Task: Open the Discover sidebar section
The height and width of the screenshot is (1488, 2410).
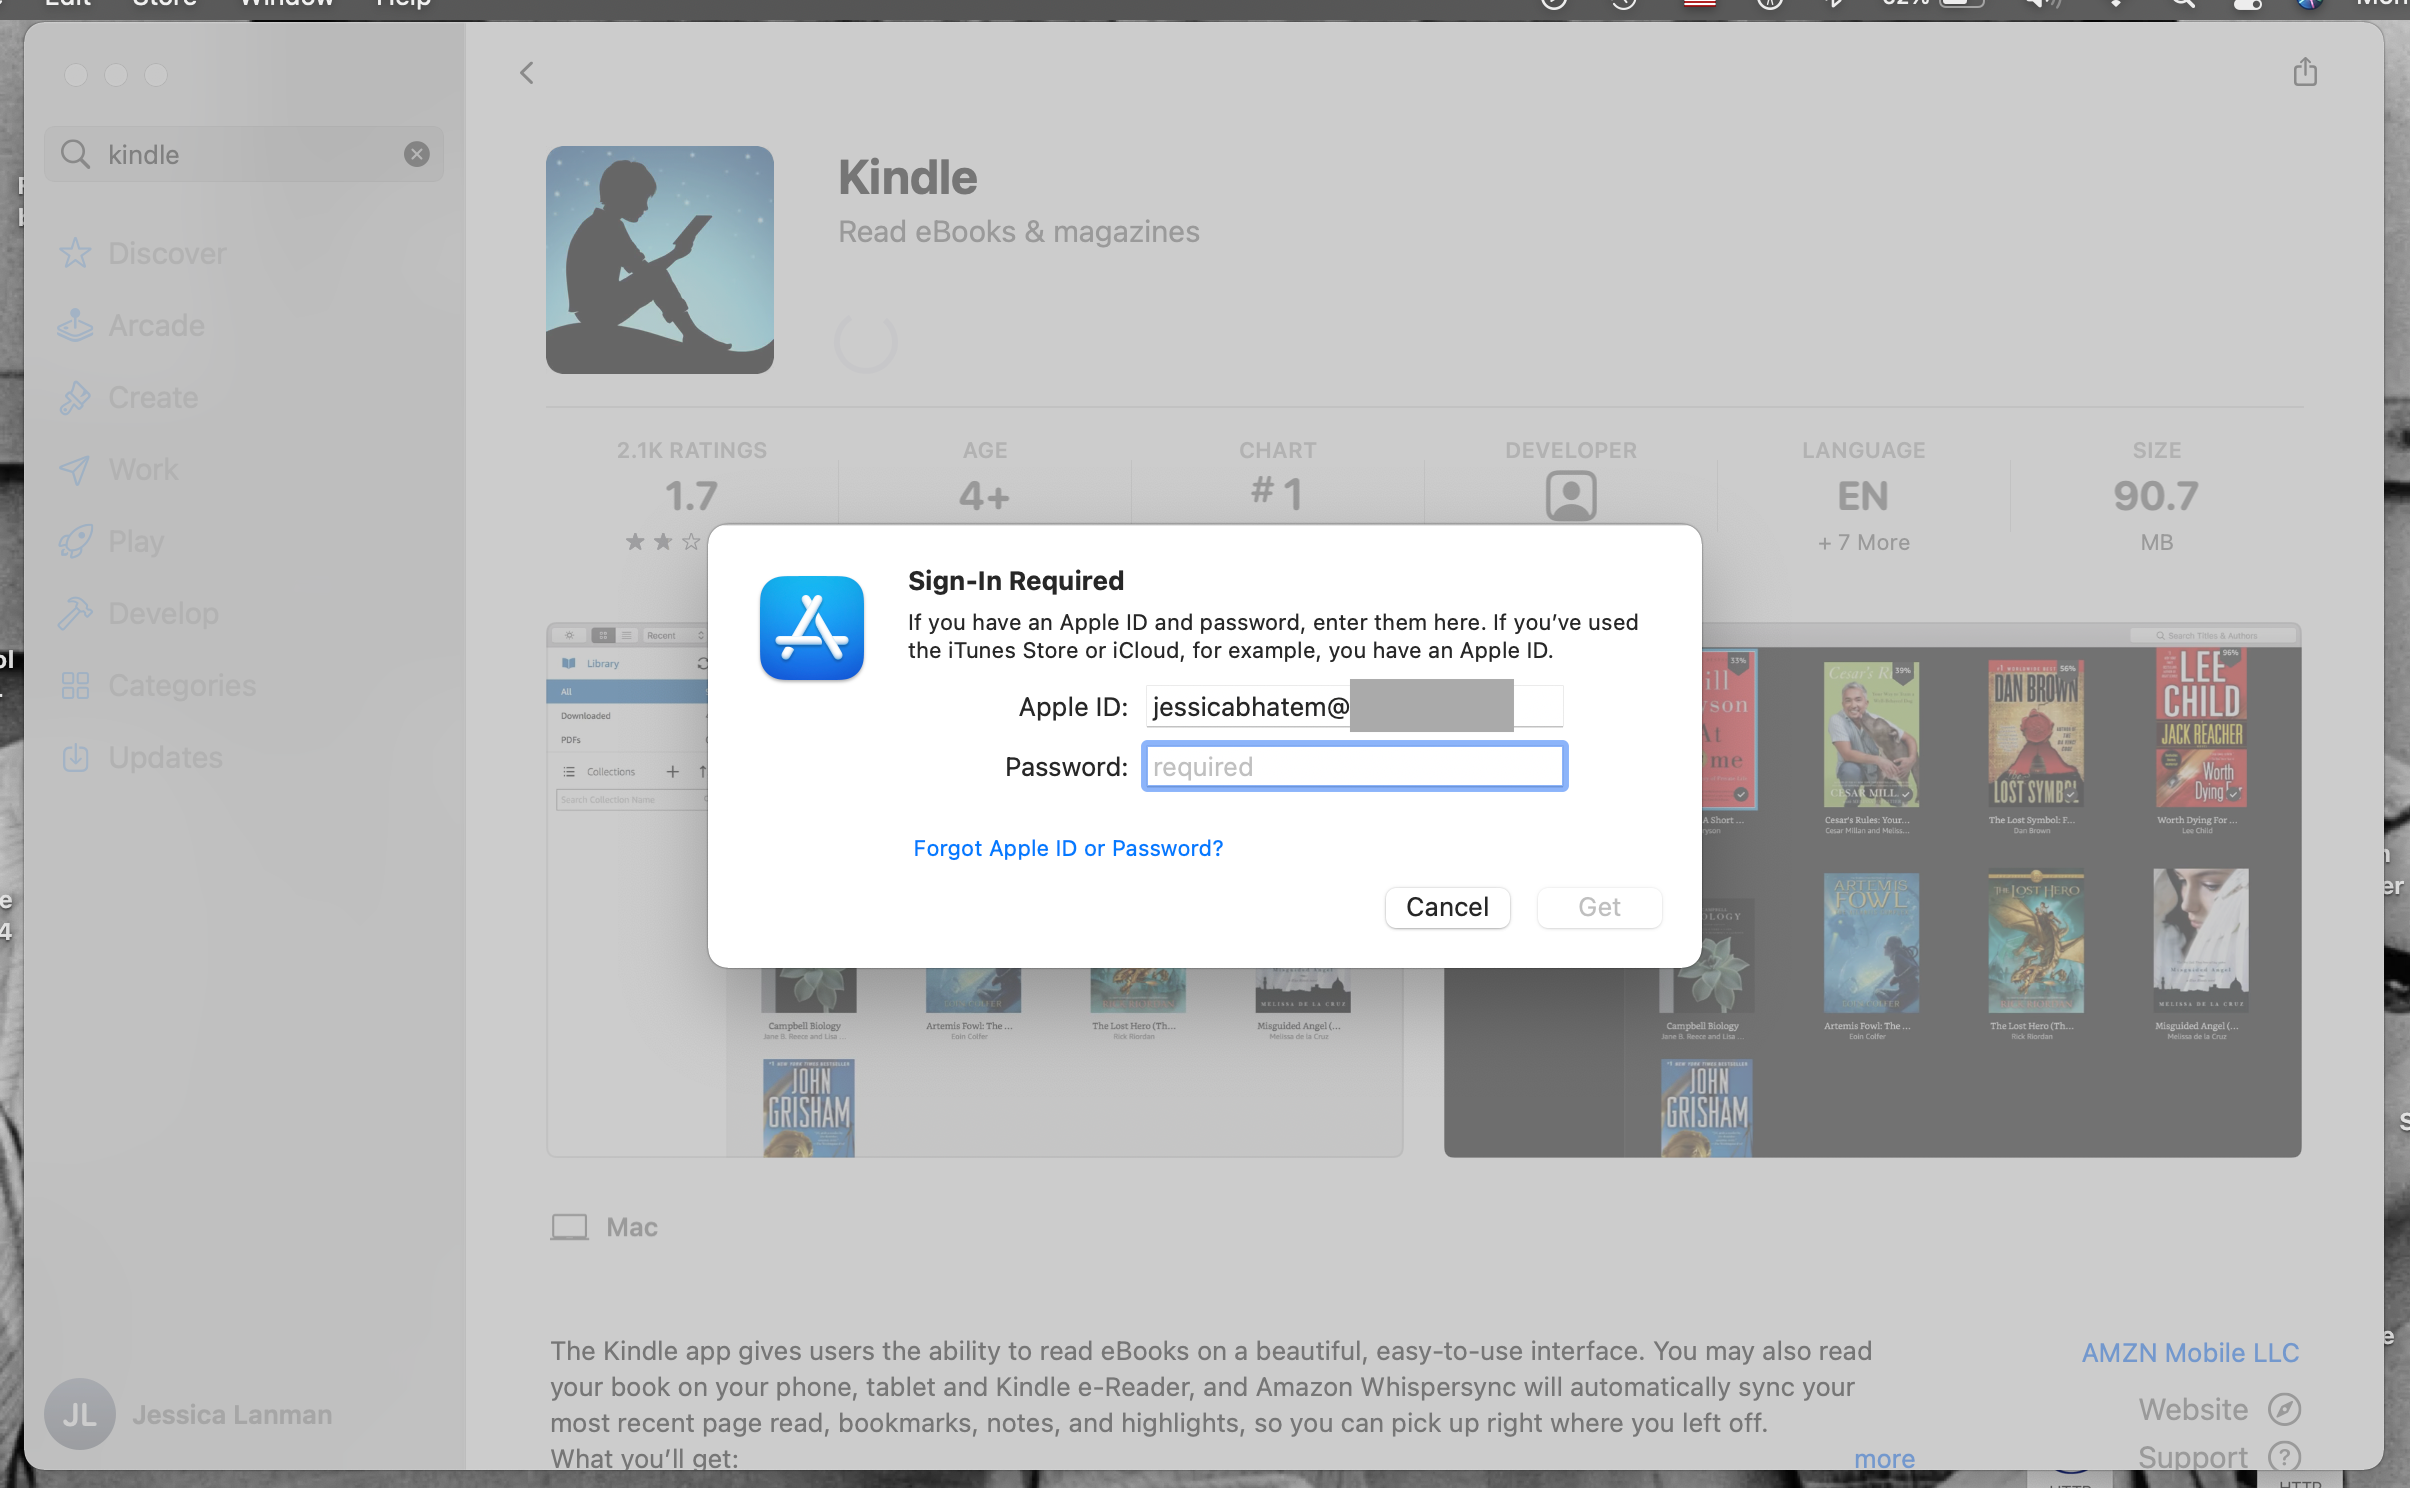Action: click(166, 254)
